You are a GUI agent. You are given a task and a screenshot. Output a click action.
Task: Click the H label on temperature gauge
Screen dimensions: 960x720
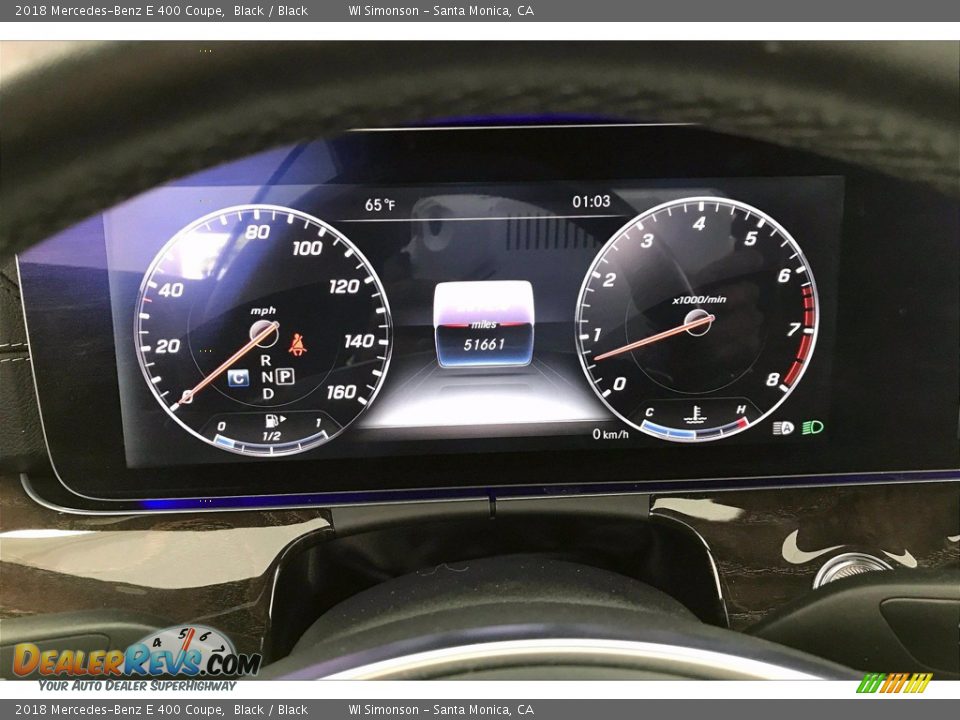pyautogui.click(x=741, y=409)
